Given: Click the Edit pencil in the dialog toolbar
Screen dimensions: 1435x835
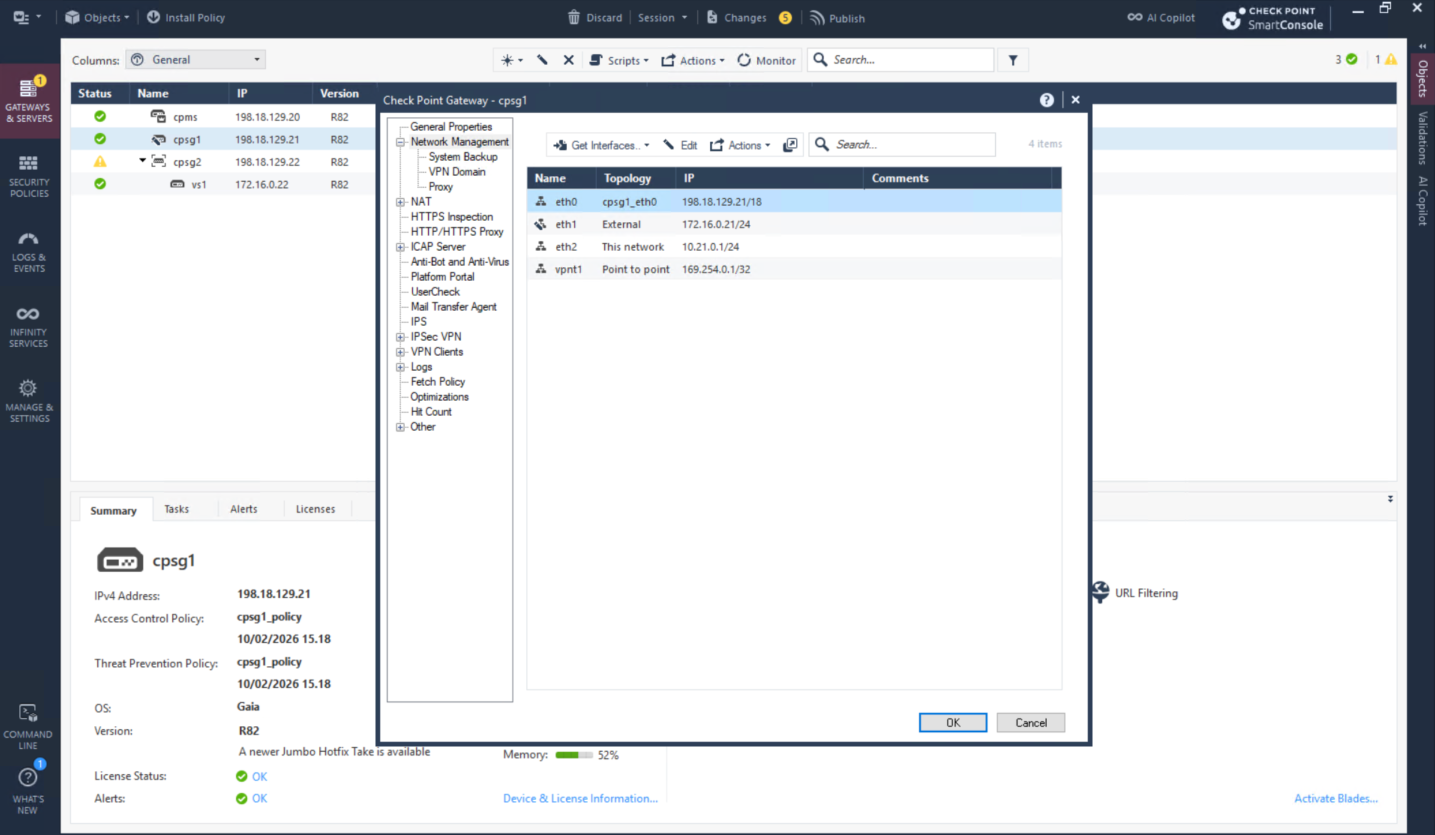Looking at the screenshot, I should (x=680, y=145).
